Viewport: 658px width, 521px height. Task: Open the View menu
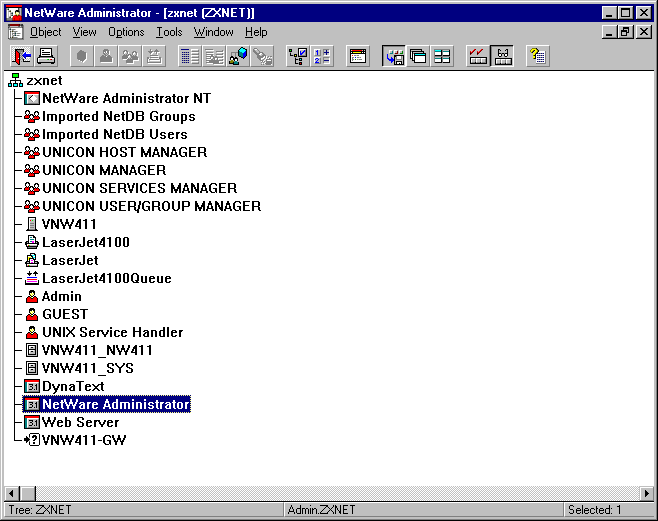84,32
